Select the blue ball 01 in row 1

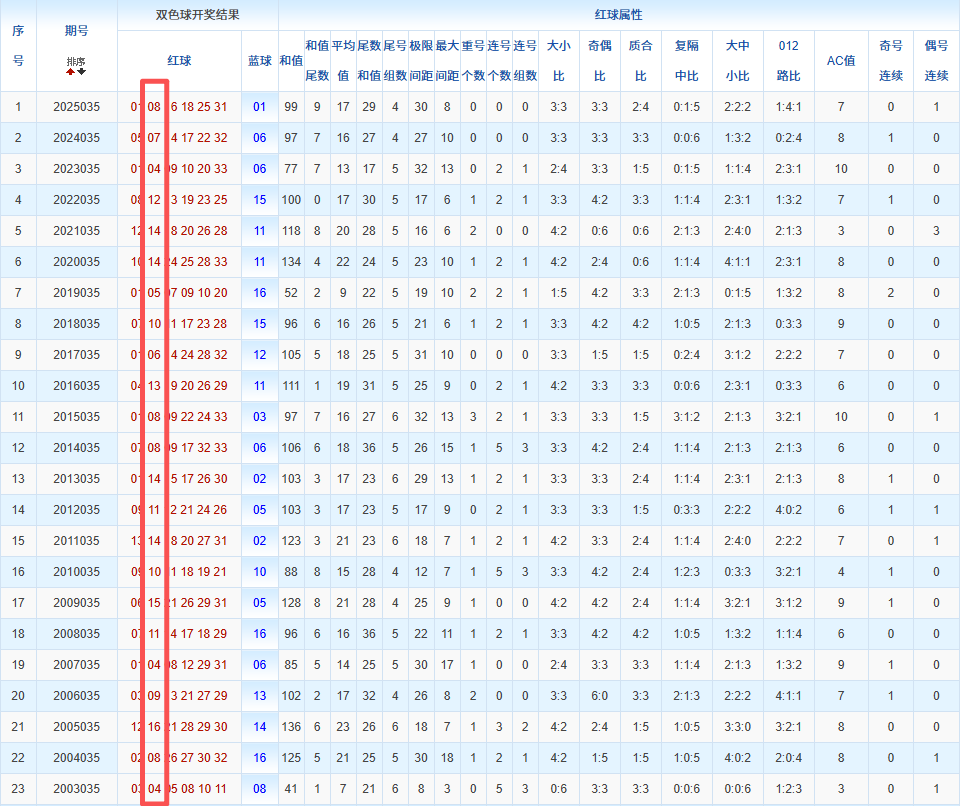pos(260,107)
